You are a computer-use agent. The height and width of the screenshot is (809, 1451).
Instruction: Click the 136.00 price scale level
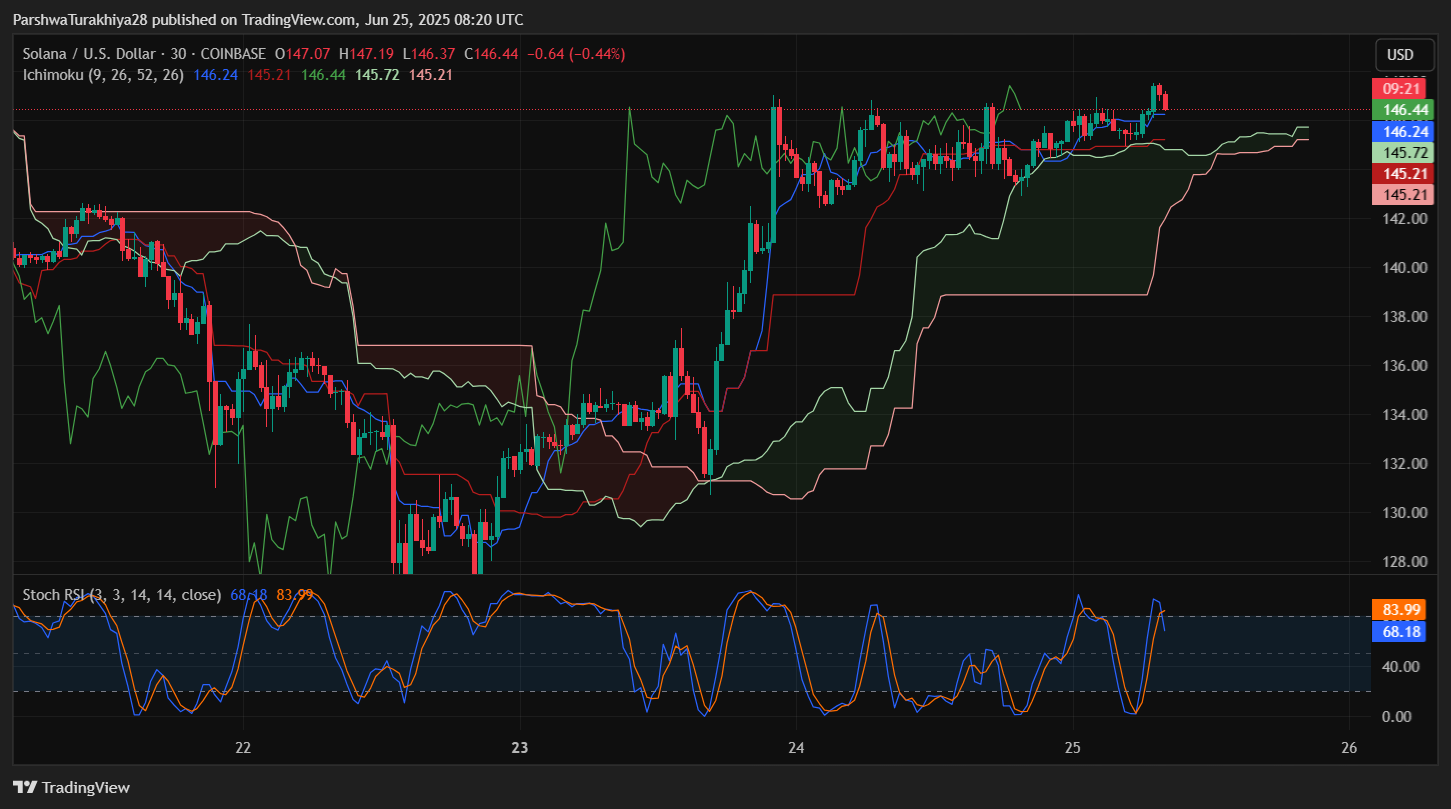point(1402,366)
